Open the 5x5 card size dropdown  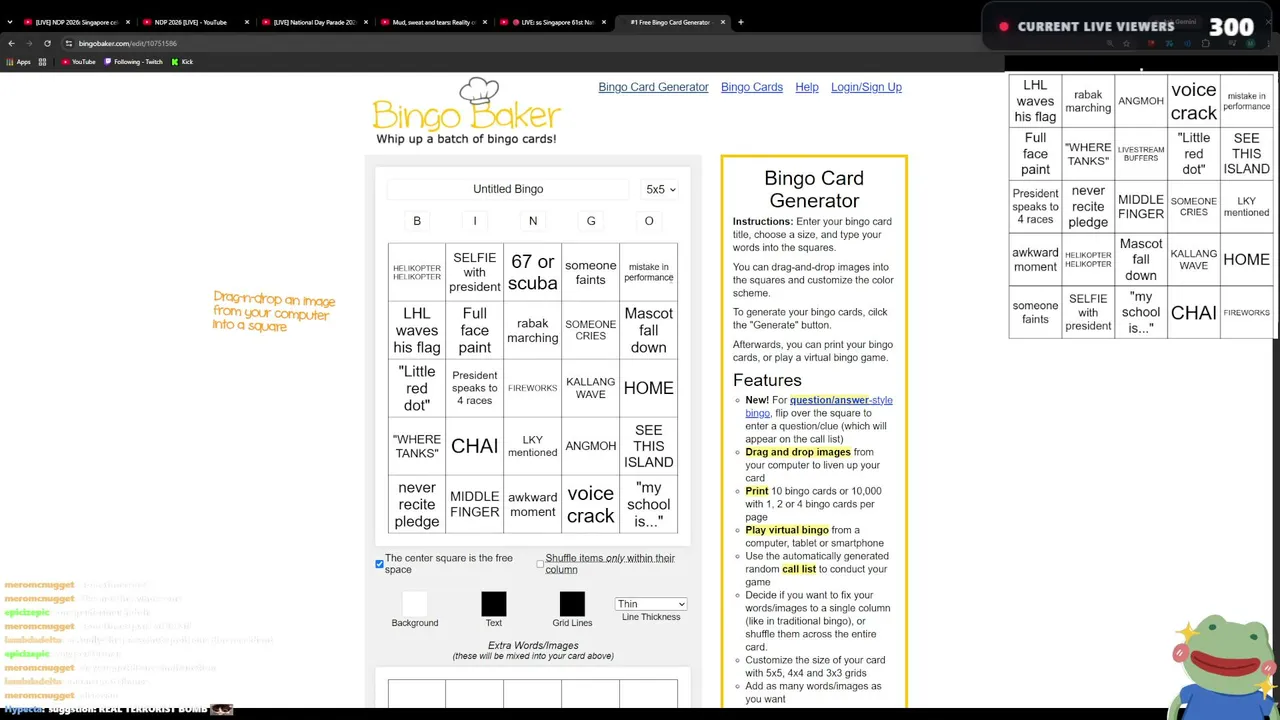660,189
